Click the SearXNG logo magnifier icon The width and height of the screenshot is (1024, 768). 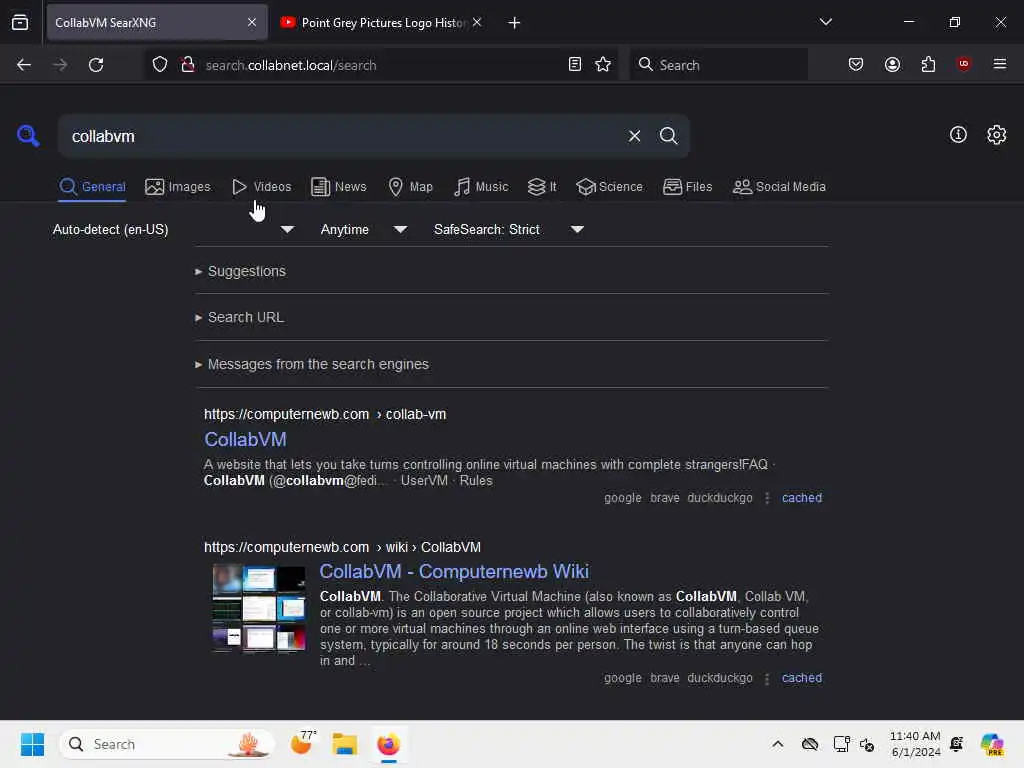click(x=27, y=136)
